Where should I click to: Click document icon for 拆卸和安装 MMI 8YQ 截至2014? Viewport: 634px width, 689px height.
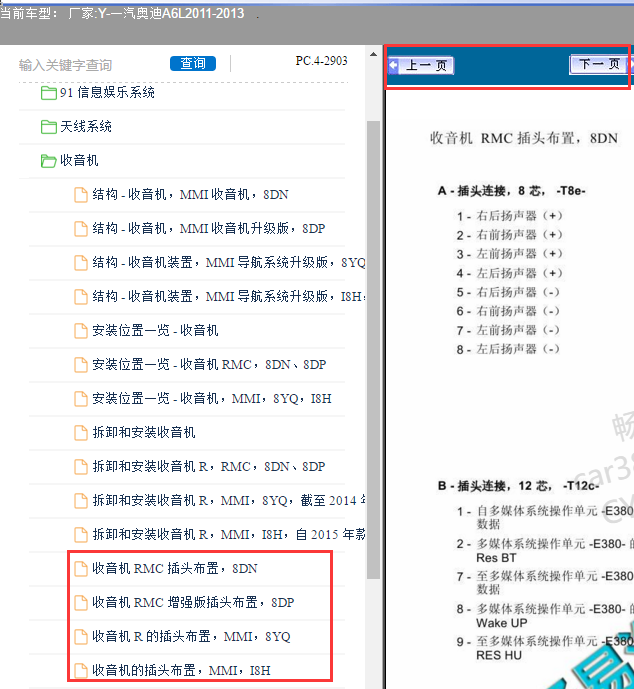tap(80, 501)
